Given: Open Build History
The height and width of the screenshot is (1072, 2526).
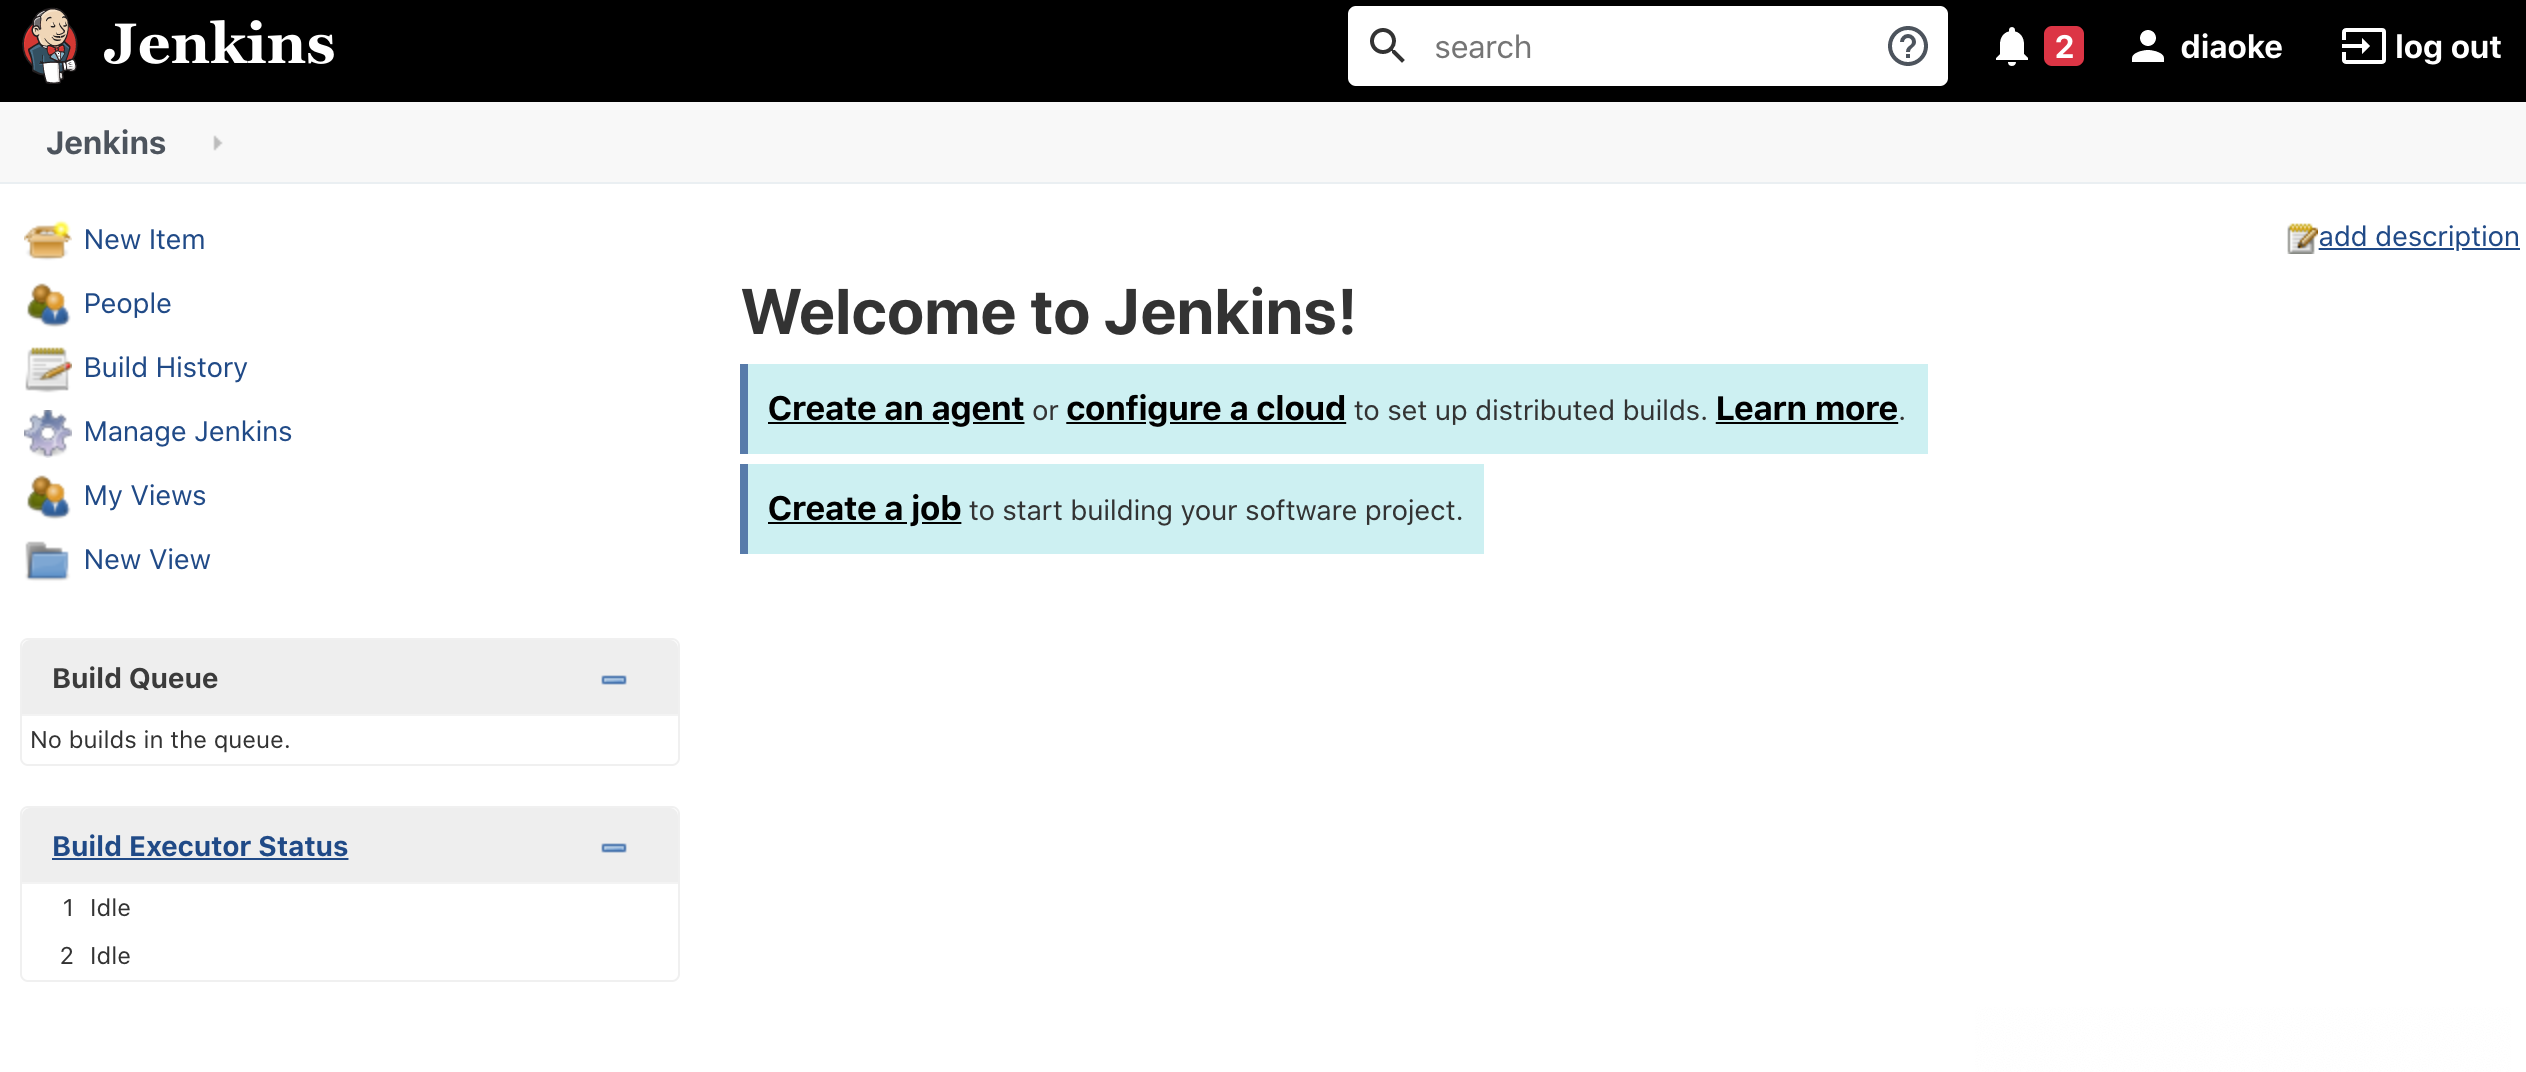Looking at the screenshot, I should point(165,368).
